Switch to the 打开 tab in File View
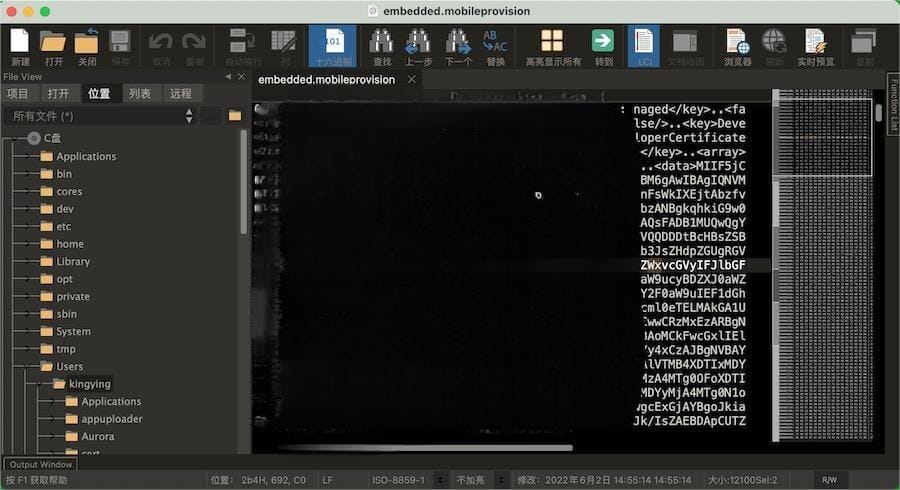Image resolution: width=900 pixels, height=490 pixels. click(x=58, y=94)
